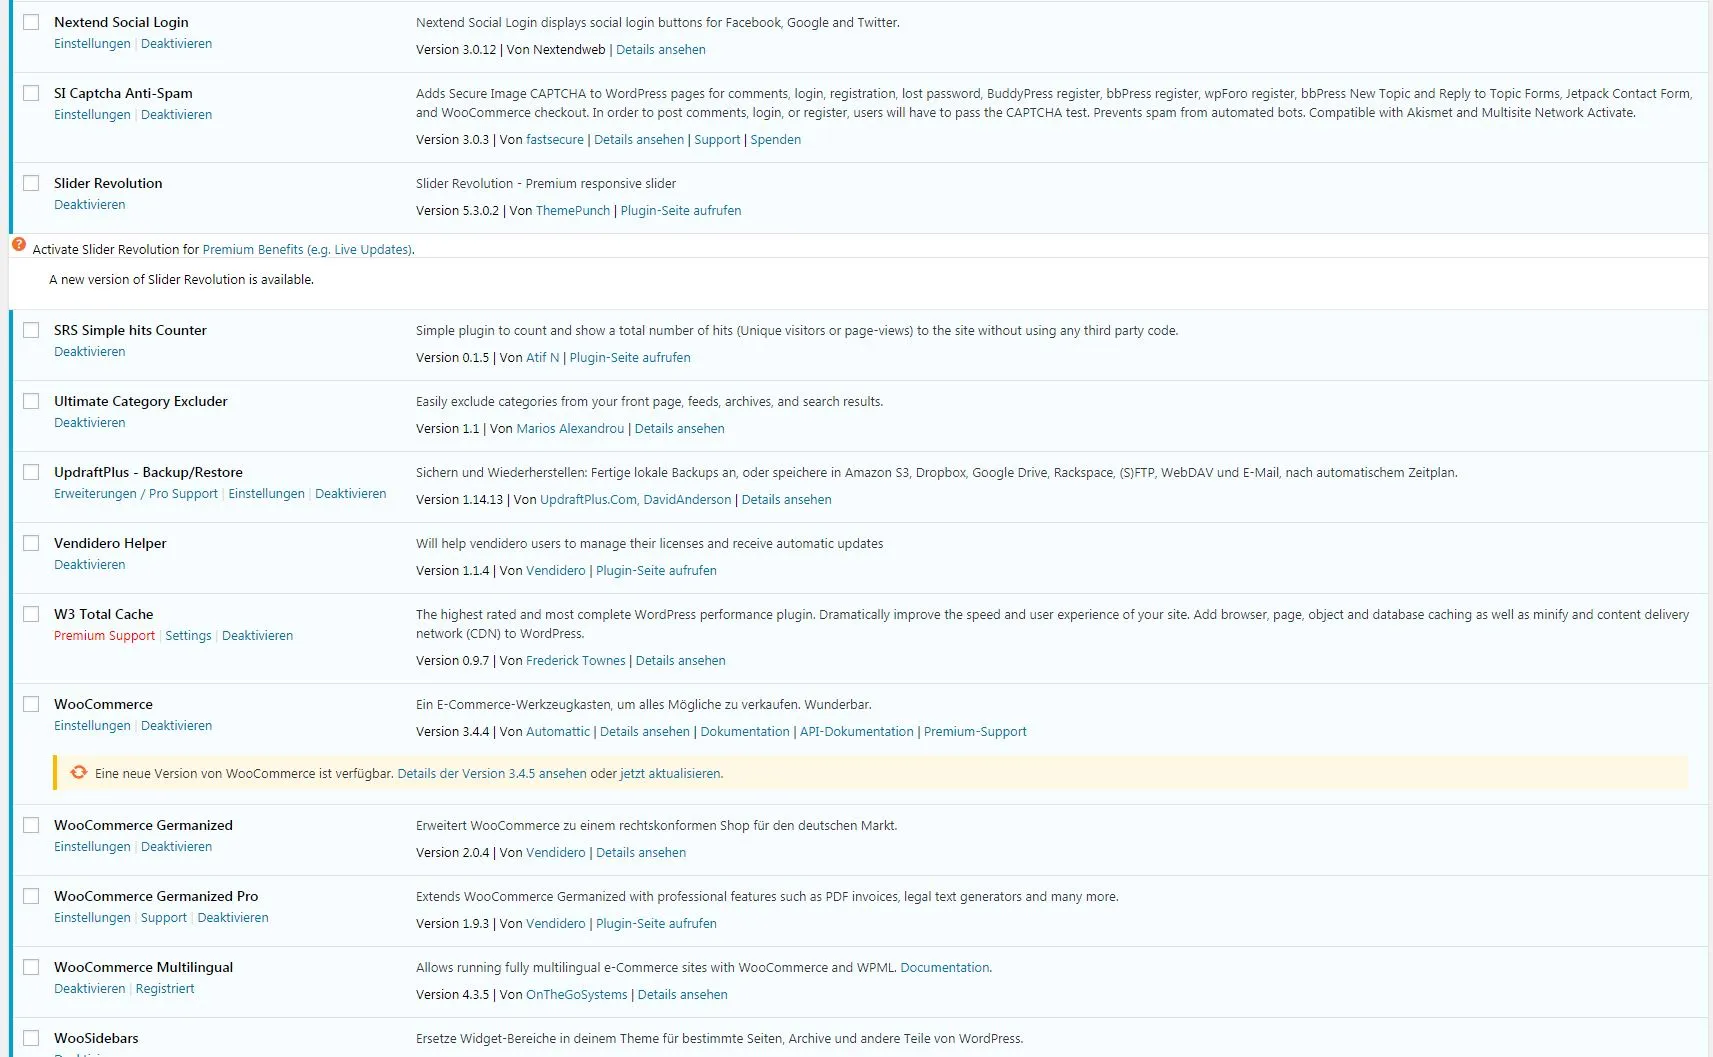Open the OnTheGoSystems author link
The image size is (1713, 1057).
point(577,995)
